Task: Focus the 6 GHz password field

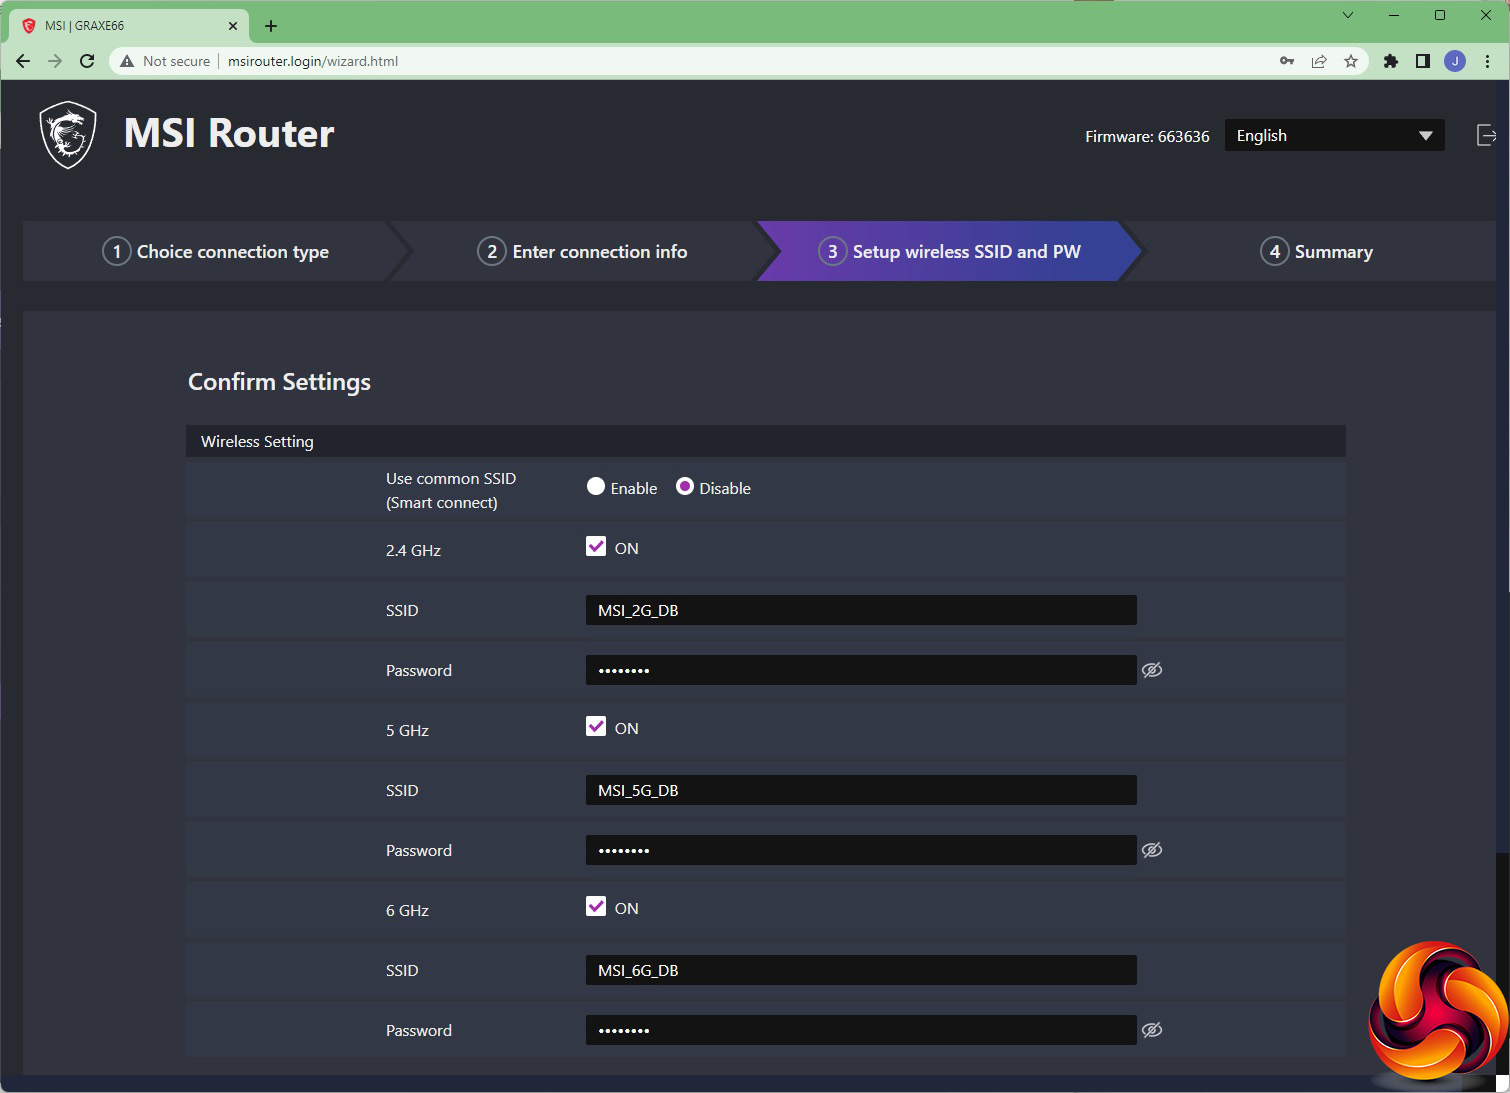Action: [x=861, y=1030]
